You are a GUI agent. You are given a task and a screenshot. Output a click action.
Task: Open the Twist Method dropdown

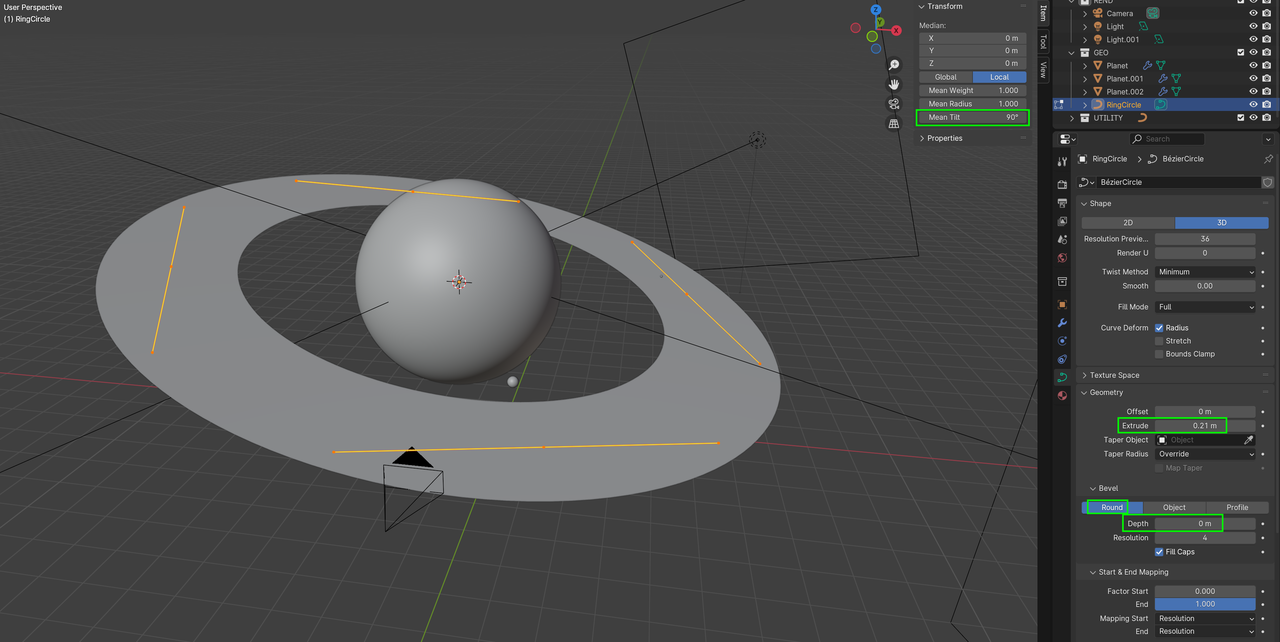(x=1205, y=272)
